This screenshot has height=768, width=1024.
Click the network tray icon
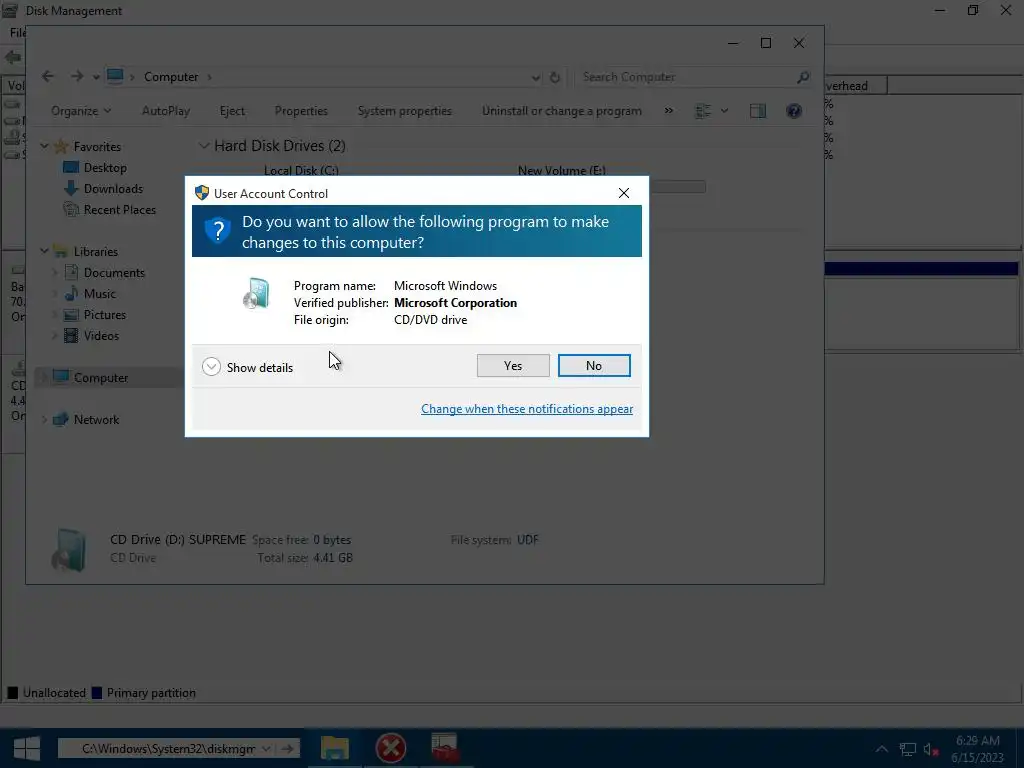coord(907,750)
